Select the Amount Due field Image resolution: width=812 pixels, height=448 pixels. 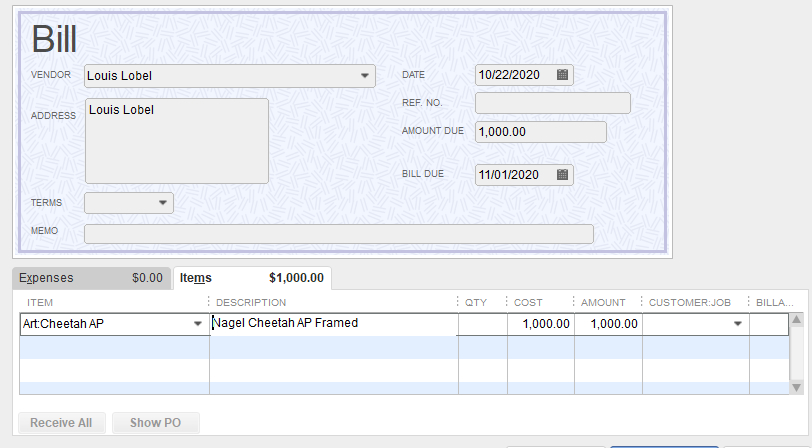540,132
